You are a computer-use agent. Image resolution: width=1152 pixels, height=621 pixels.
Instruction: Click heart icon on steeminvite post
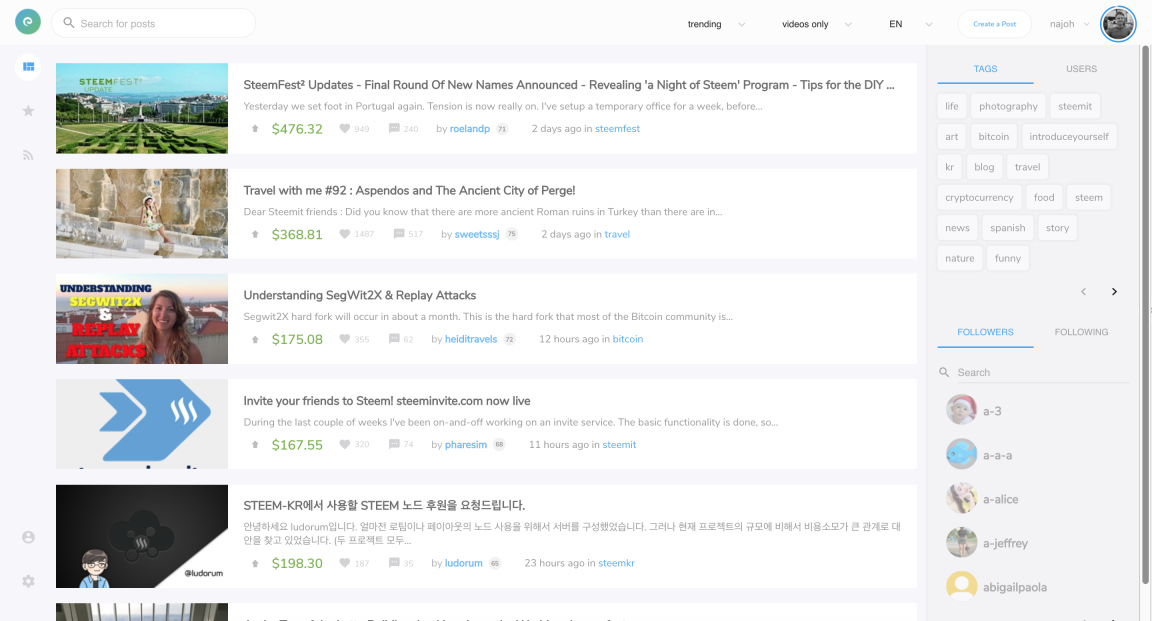pos(345,445)
